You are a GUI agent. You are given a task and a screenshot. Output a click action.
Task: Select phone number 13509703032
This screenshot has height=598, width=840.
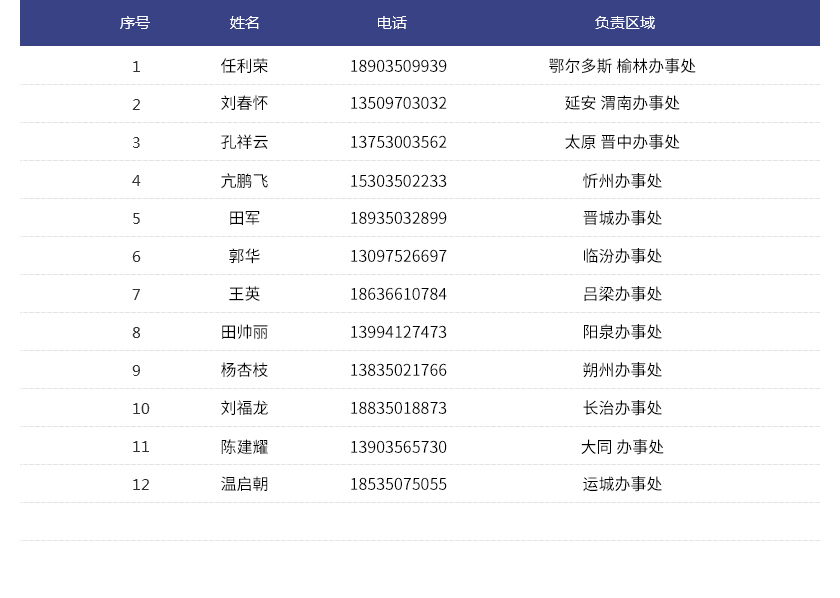point(398,103)
